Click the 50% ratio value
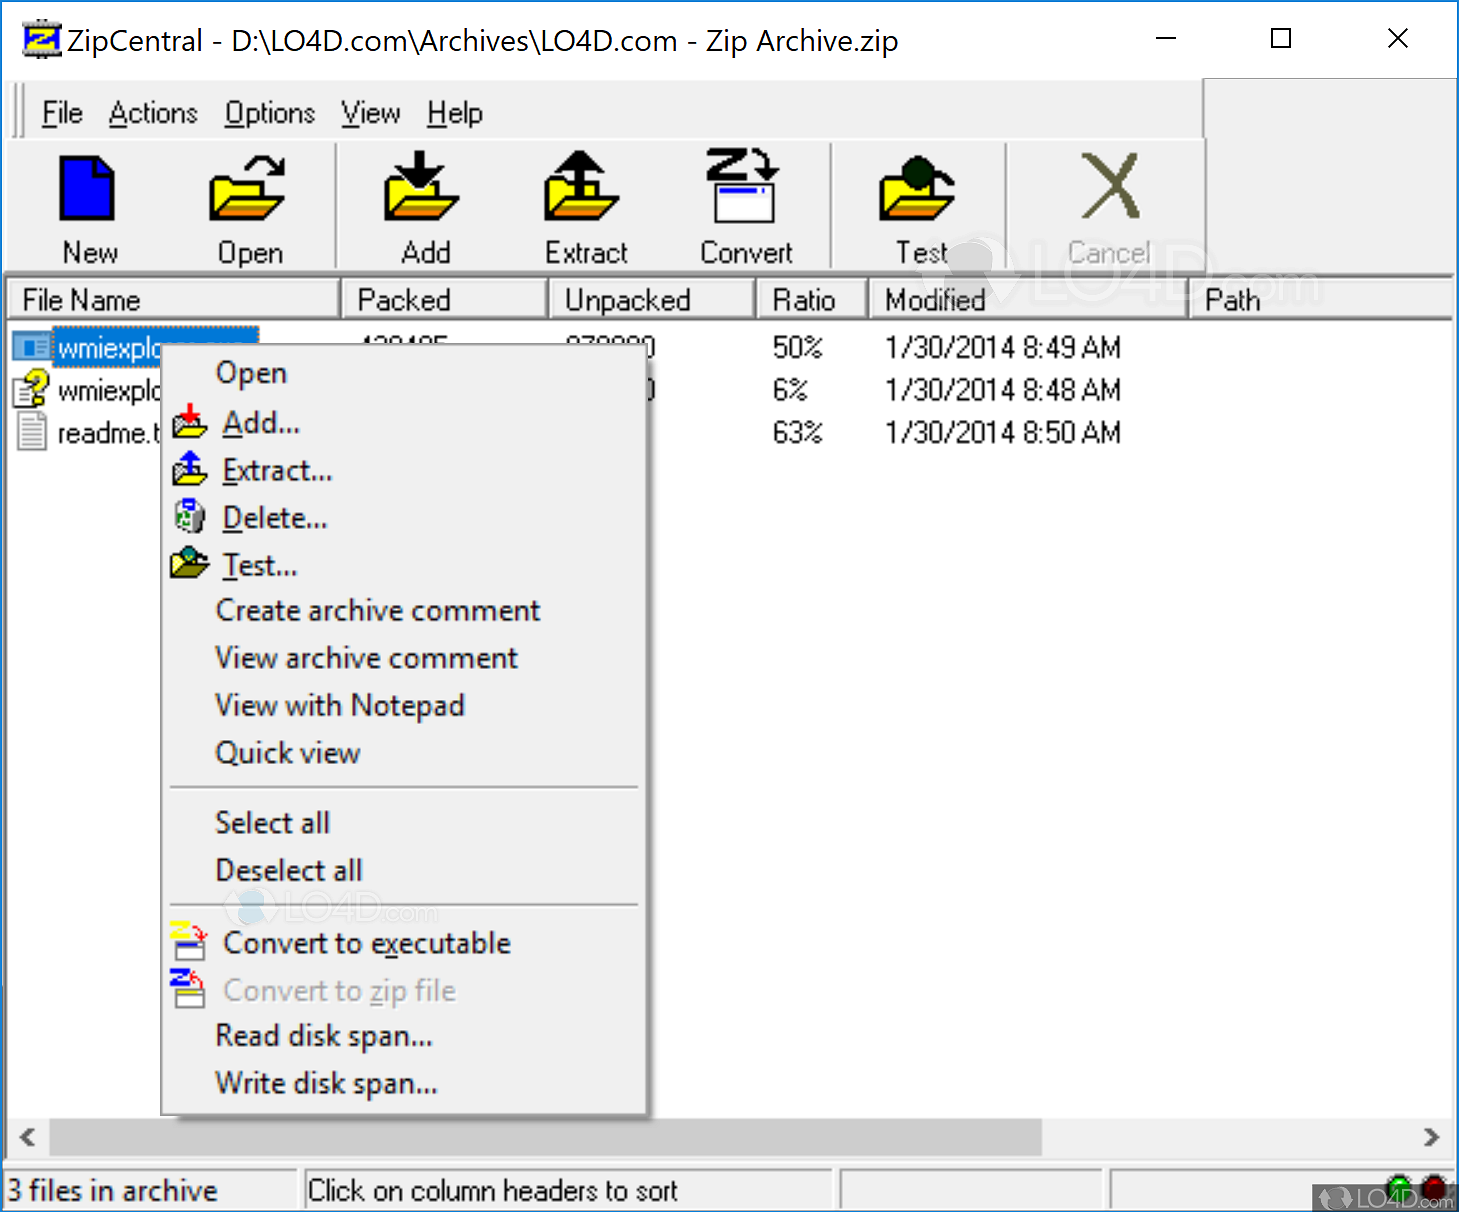The width and height of the screenshot is (1459, 1212). (797, 348)
